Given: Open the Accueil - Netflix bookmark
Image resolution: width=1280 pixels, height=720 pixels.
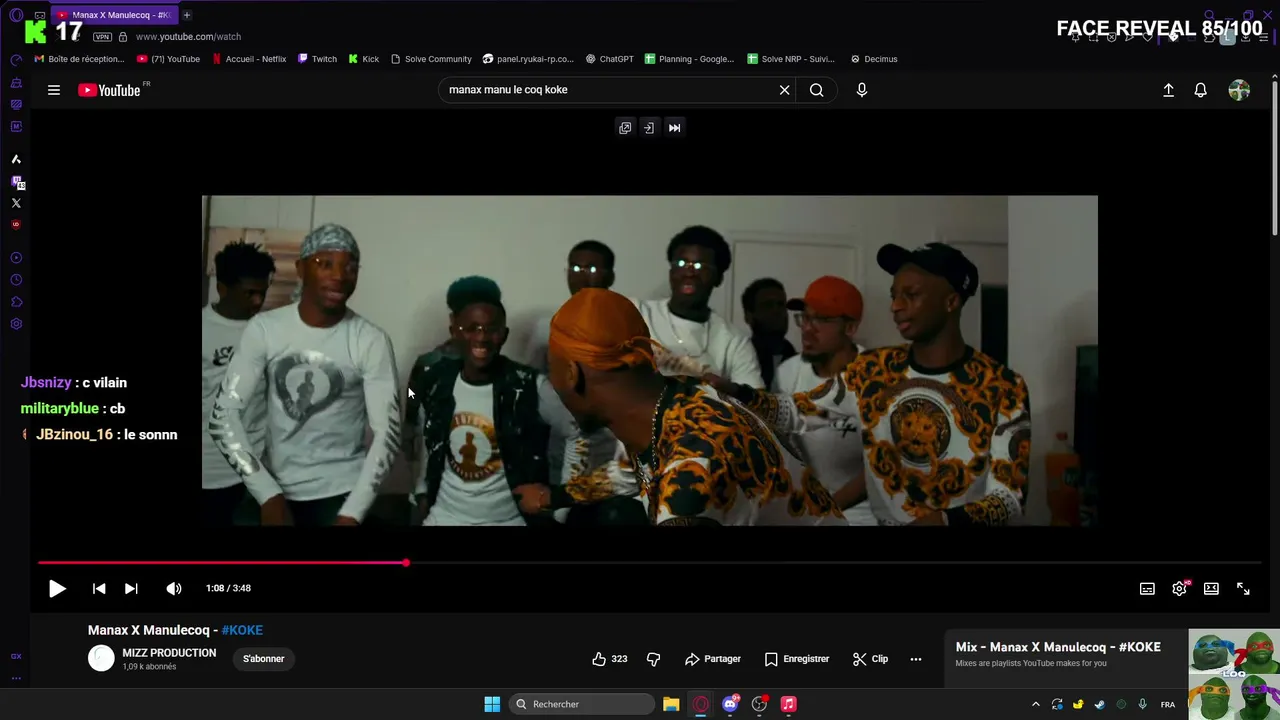Looking at the screenshot, I should point(249,59).
